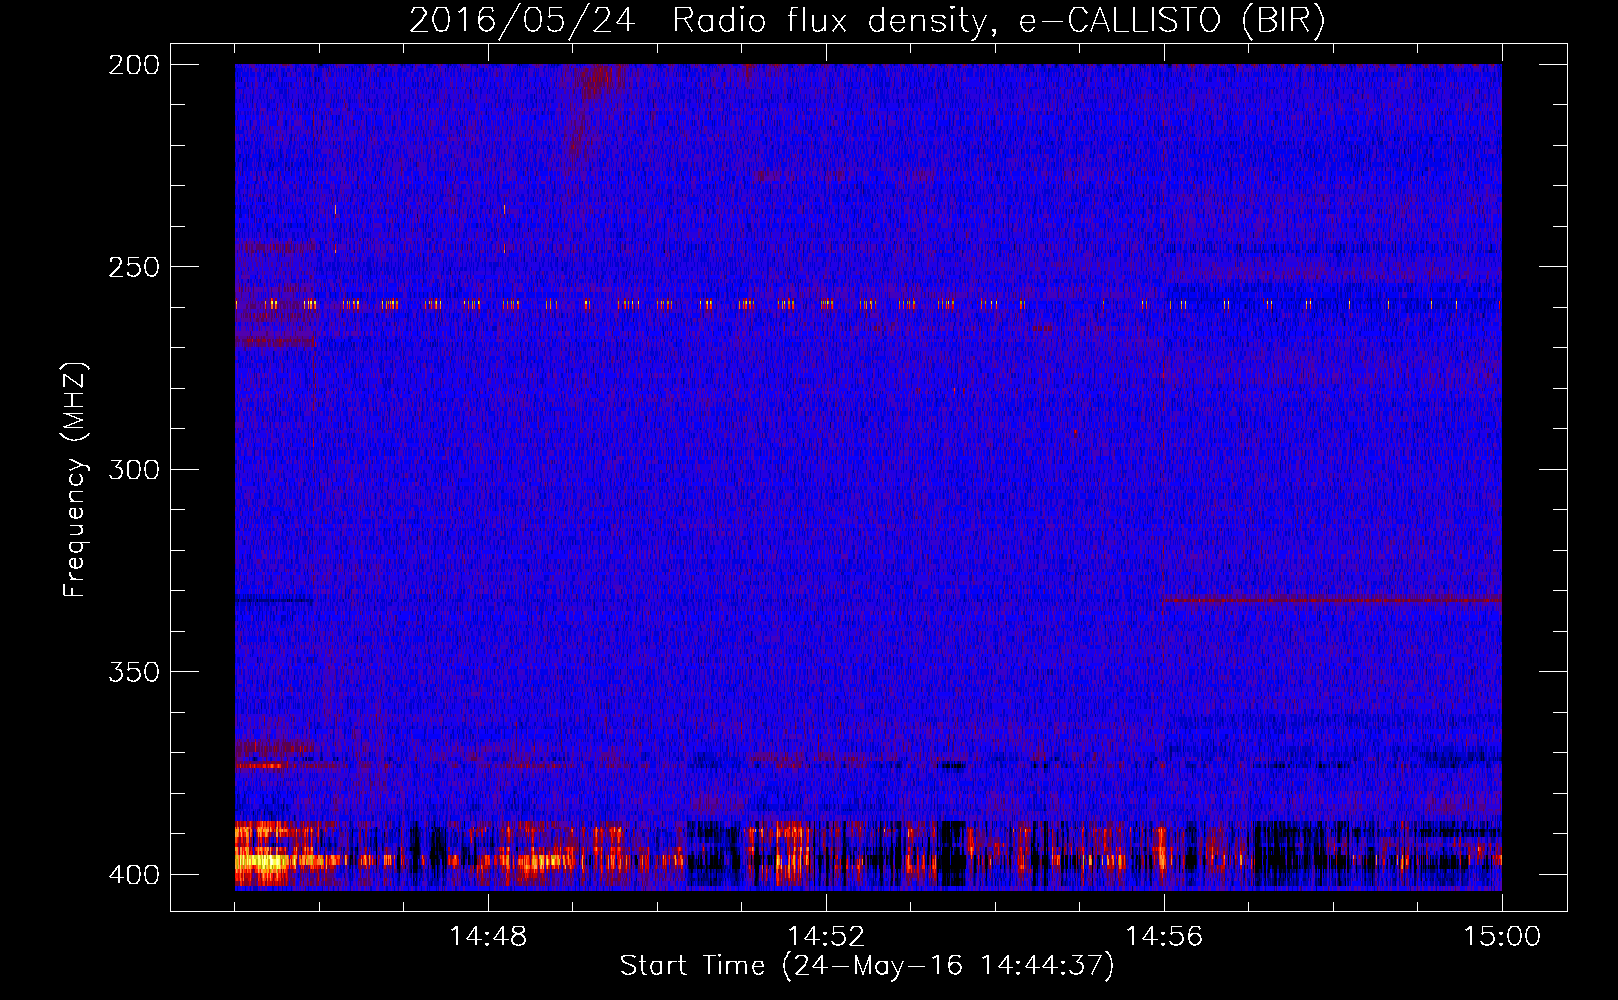Viewport: 1618px width, 1000px height.
Task: Click the 200 frequency tick label
Action: (134, 65)
